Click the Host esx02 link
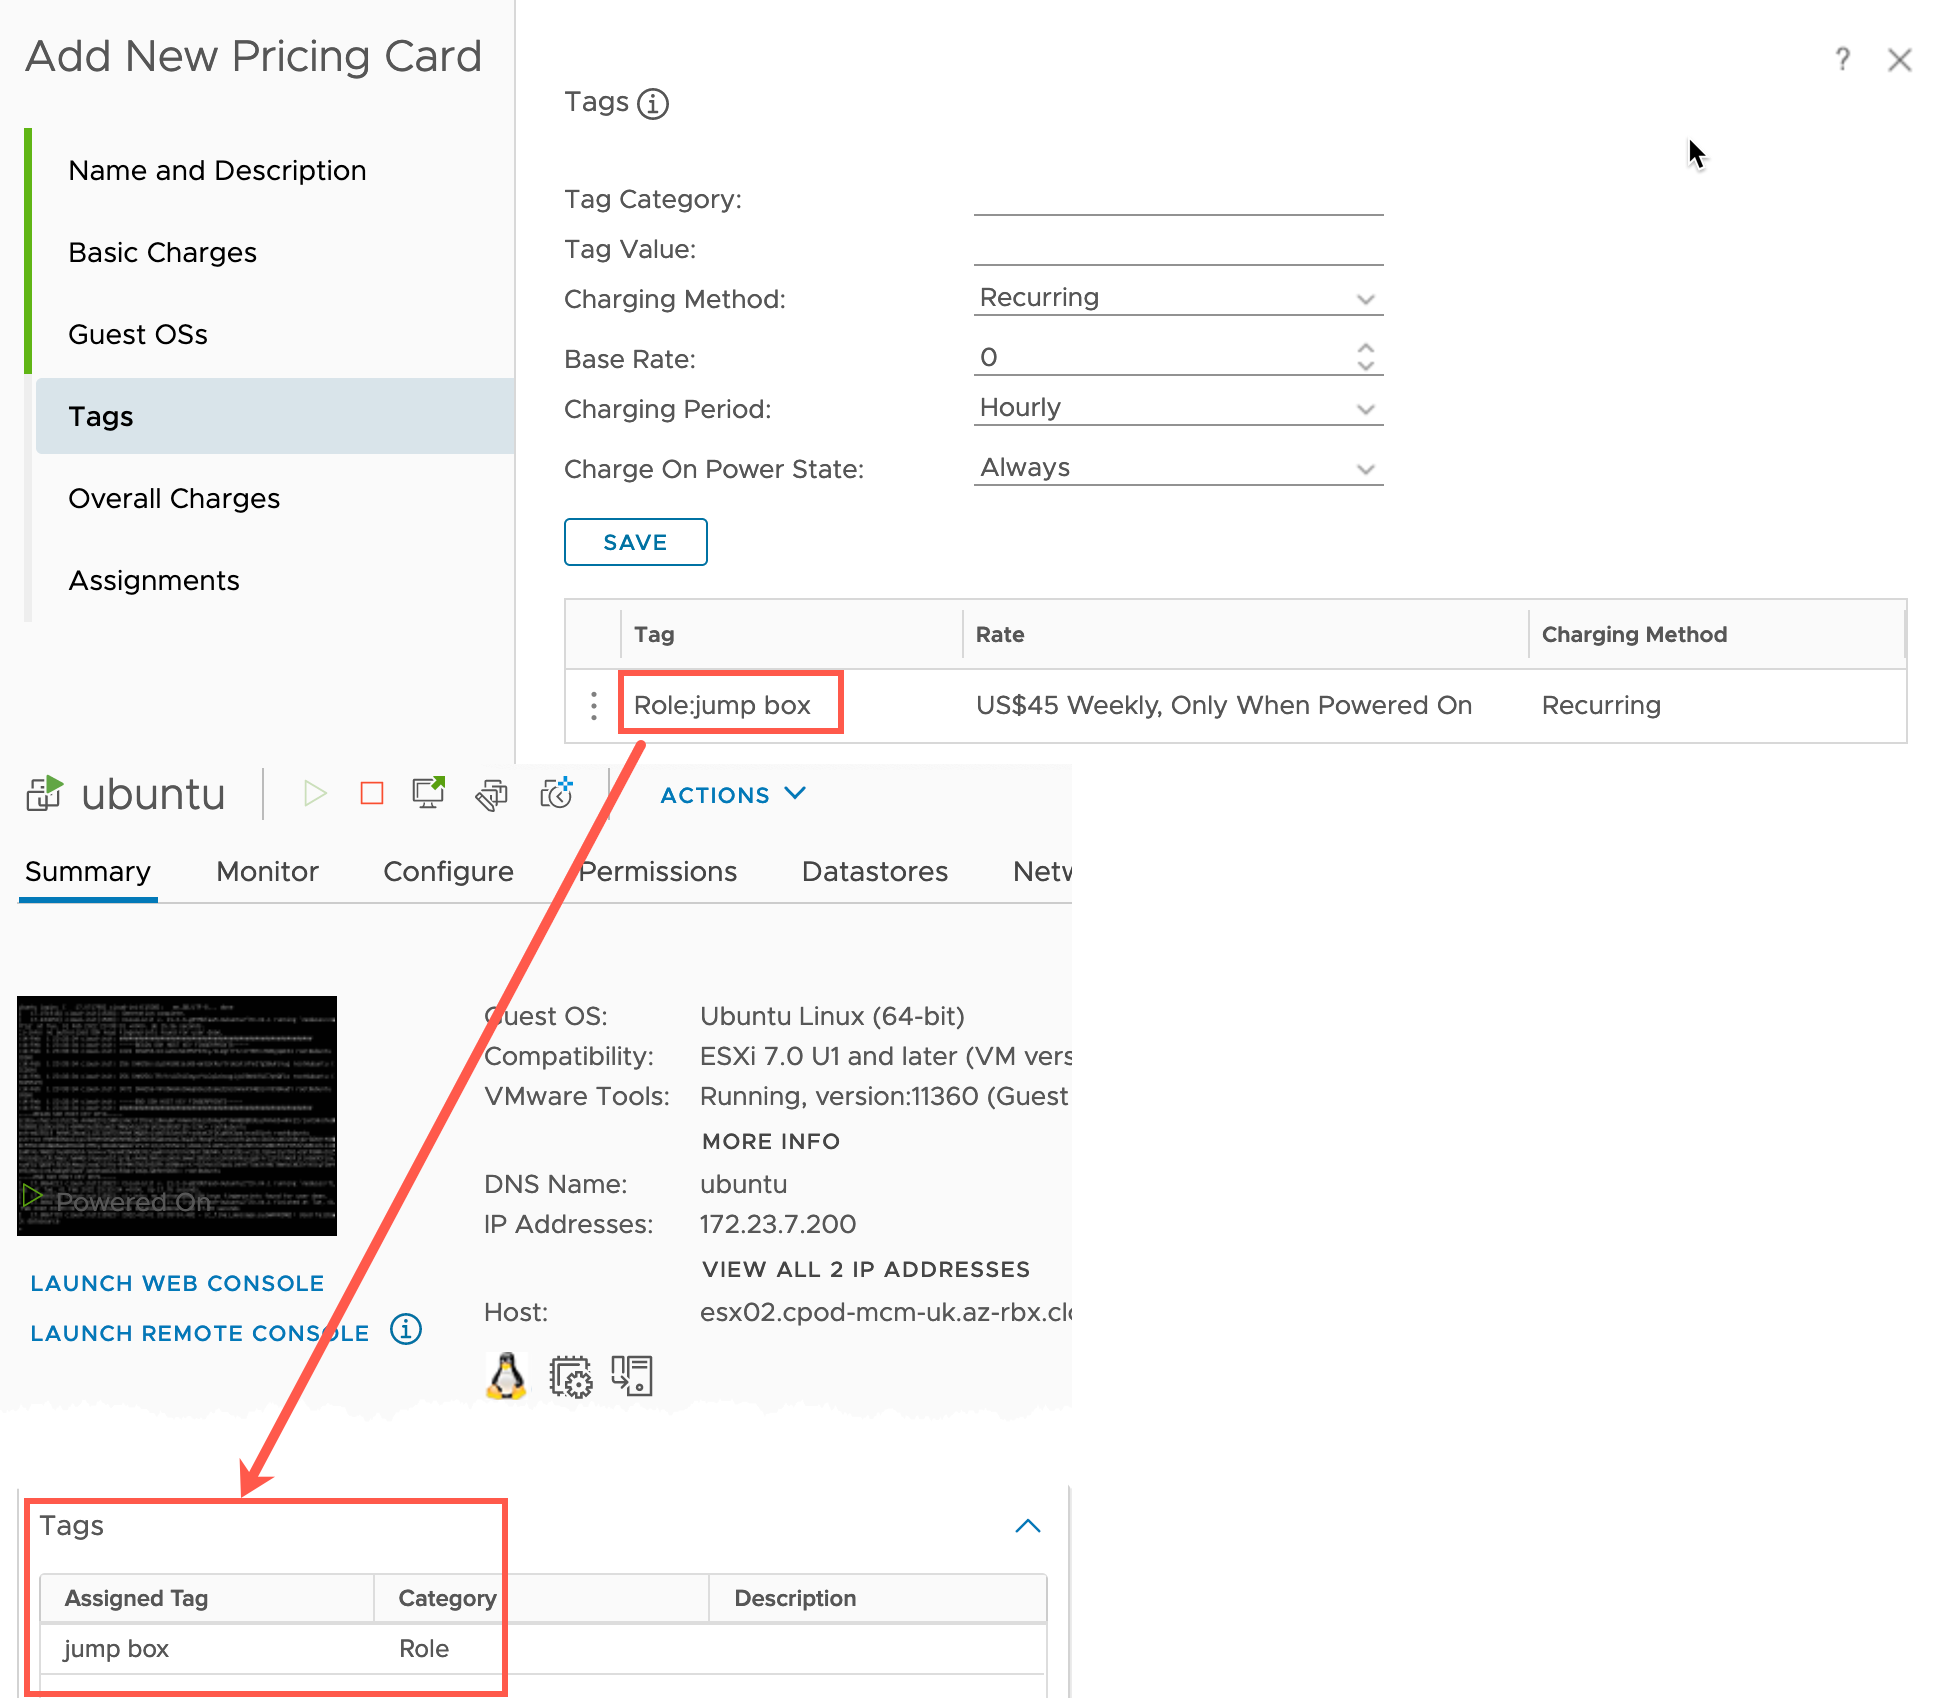Image resolution: width=1938 pixels, height=1698 pixels. tap(885, 1312)
